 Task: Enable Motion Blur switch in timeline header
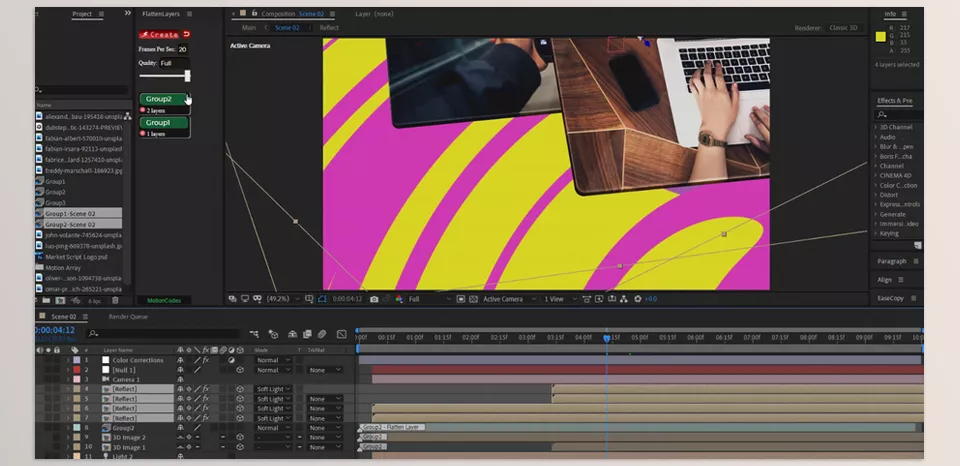(322, 333)
